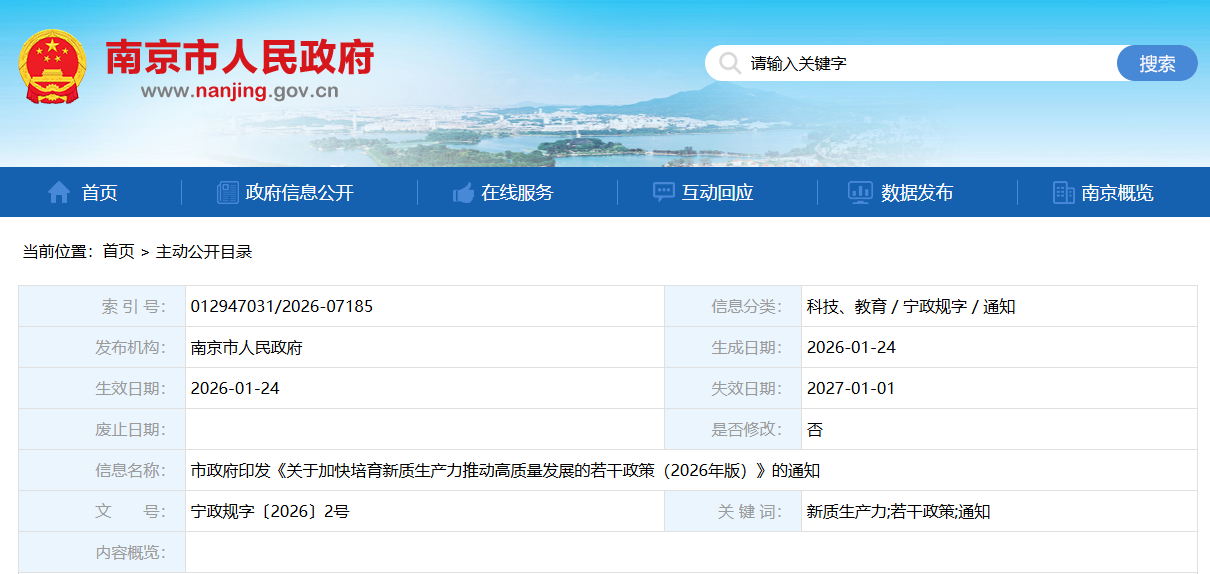Click the document number 宁政规字〔2026〕2号

269,512
